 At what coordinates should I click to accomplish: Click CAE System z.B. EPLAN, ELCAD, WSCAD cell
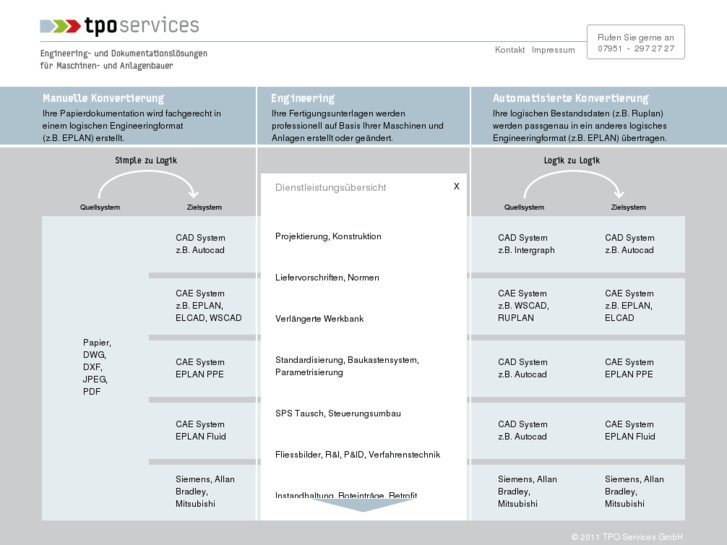[x=208, y=306]
